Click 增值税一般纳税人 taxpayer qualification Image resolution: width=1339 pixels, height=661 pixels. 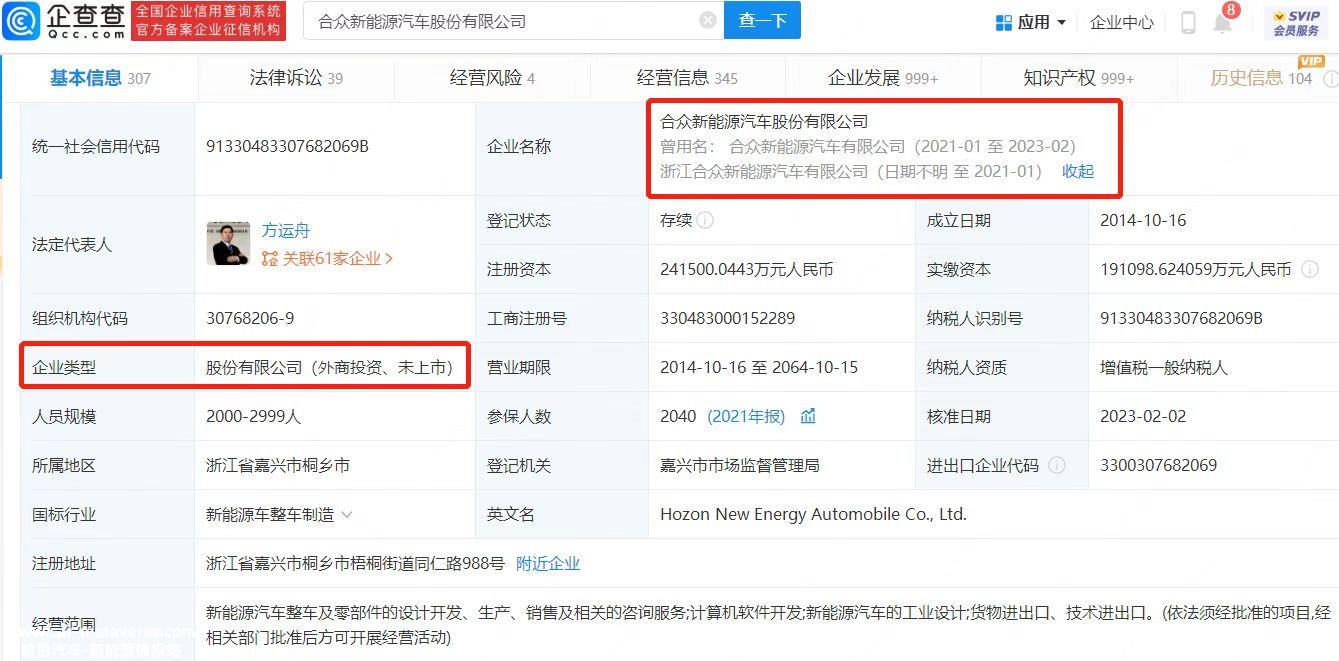(1164, 367)
